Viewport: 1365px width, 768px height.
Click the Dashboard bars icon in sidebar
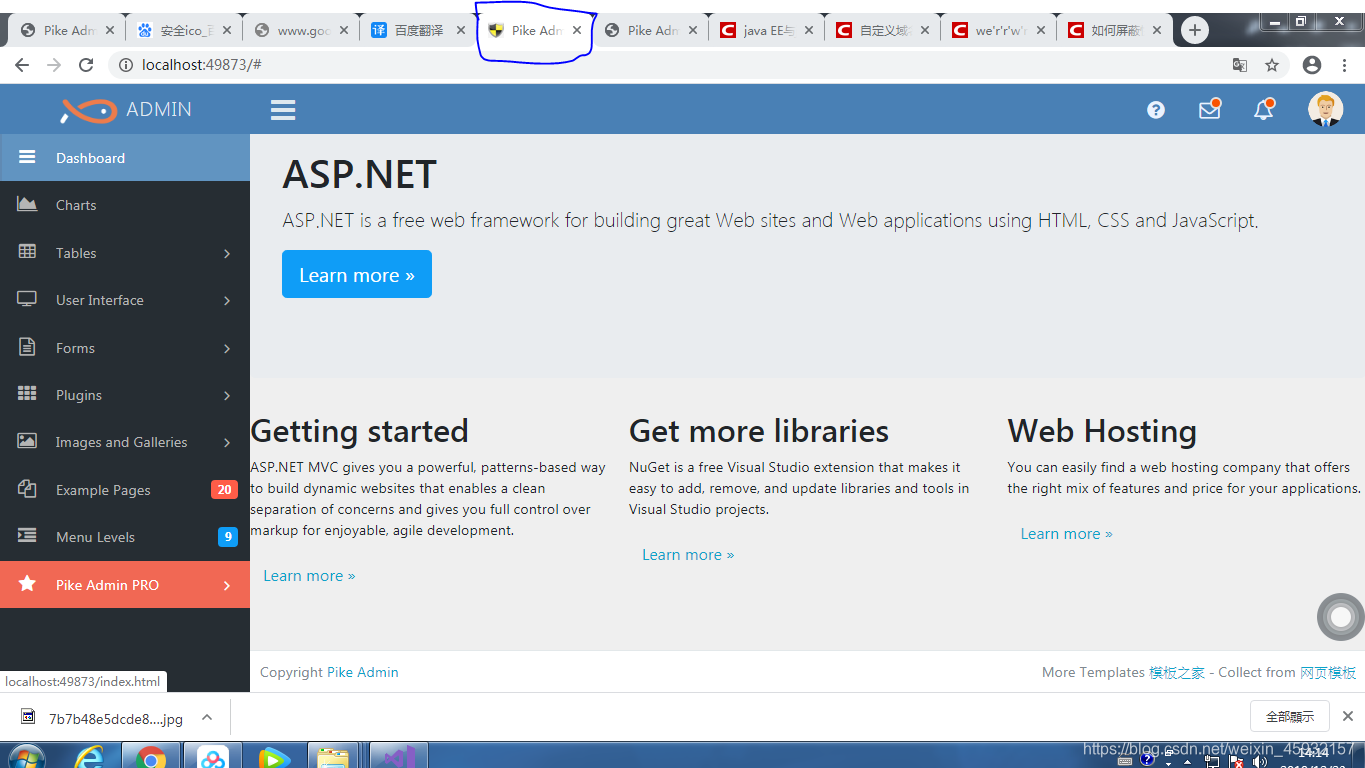pyautogui.click(x=27, y=157)
